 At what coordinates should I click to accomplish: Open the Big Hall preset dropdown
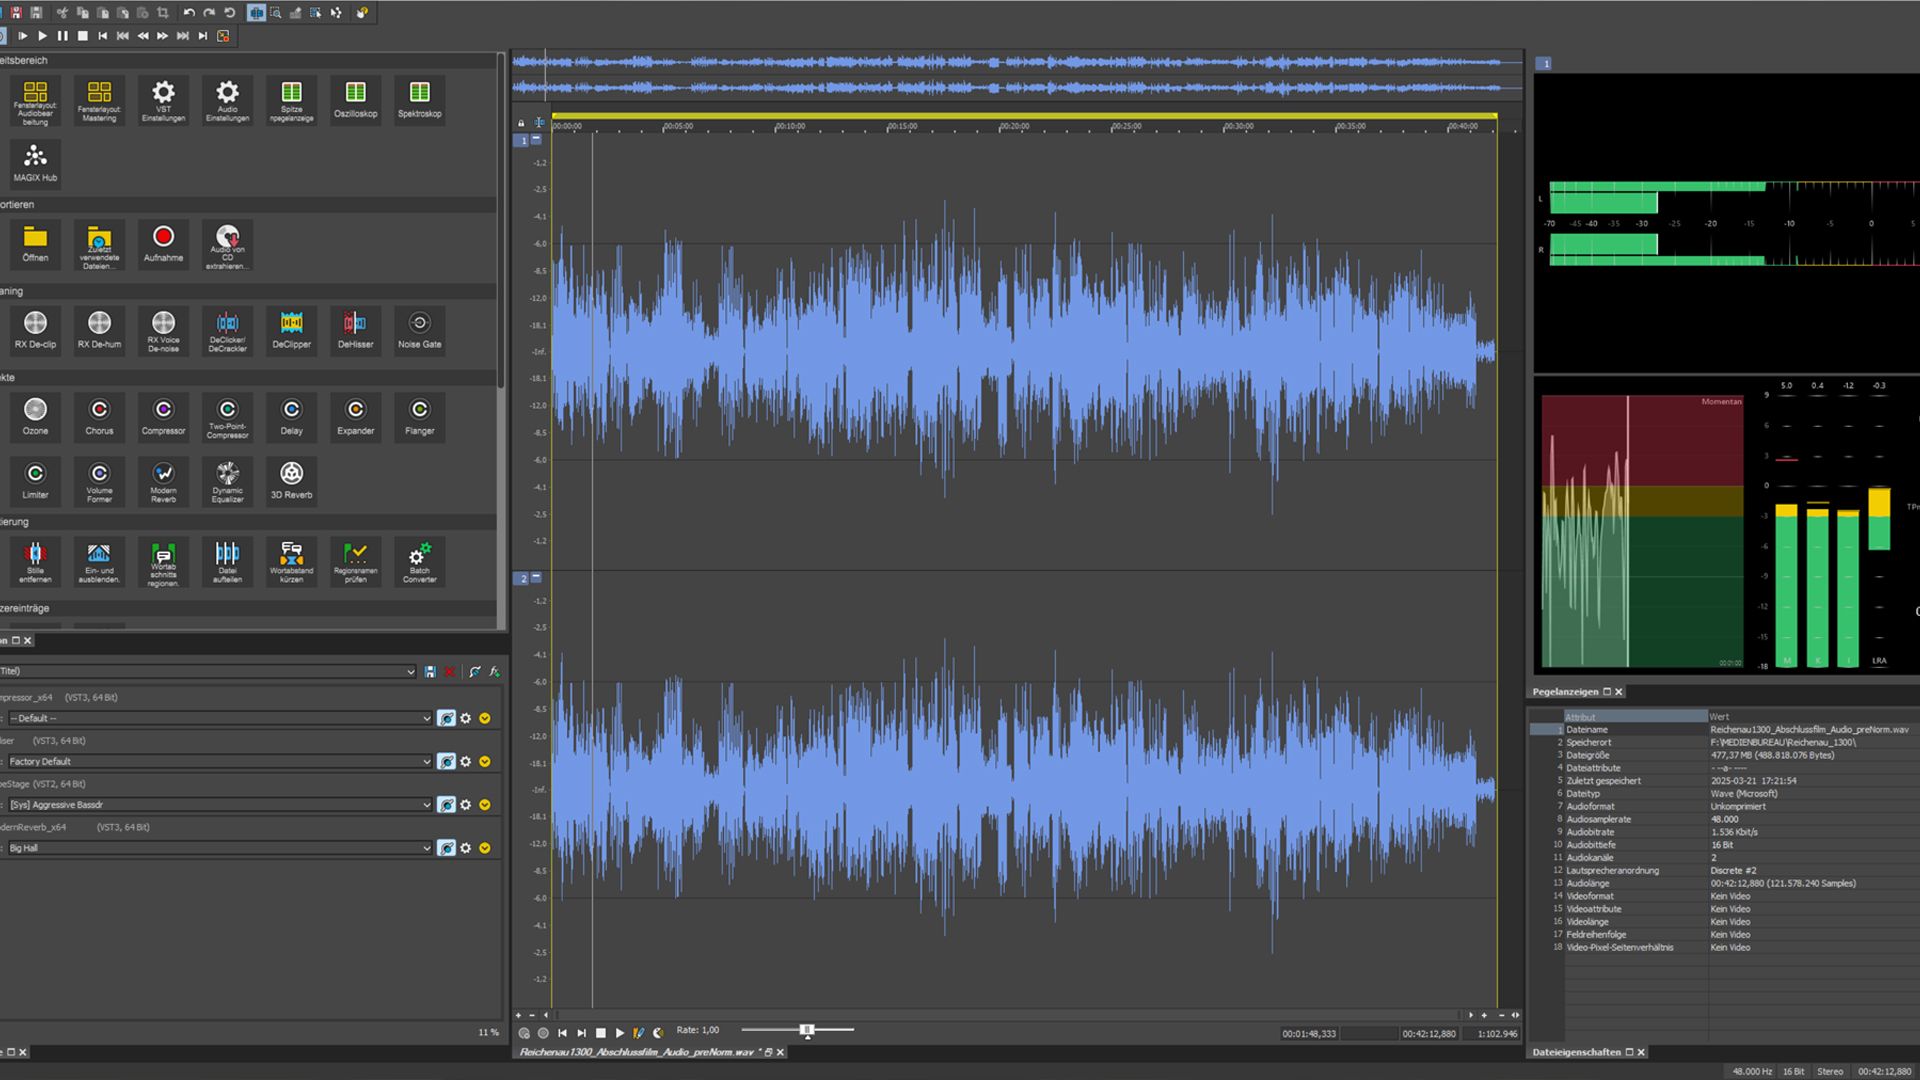tap(426, 847)
